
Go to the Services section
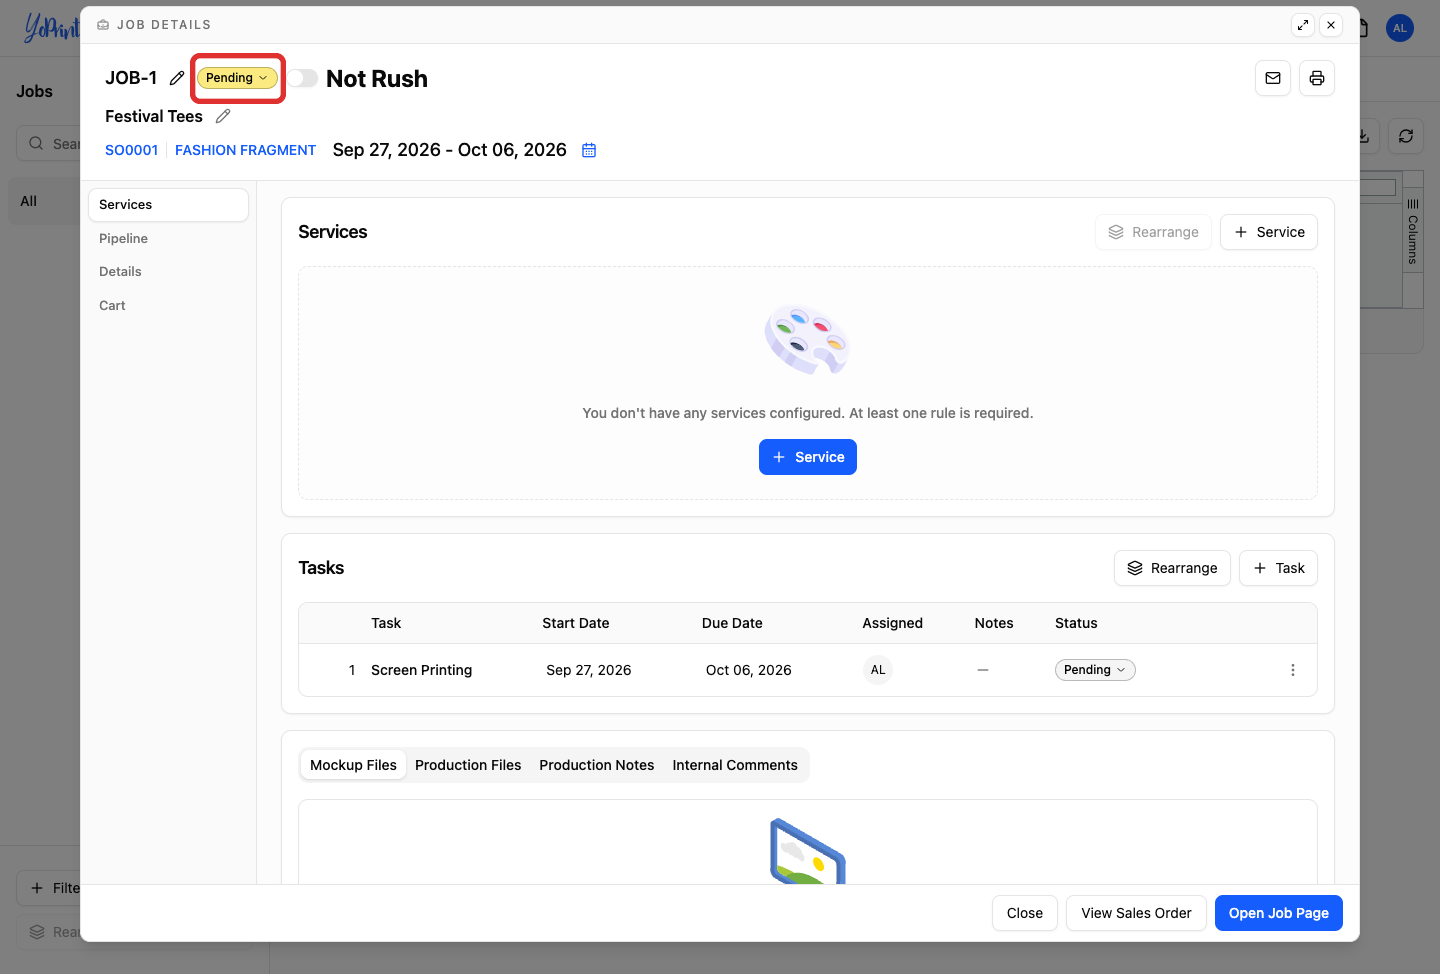click(168, 205)
